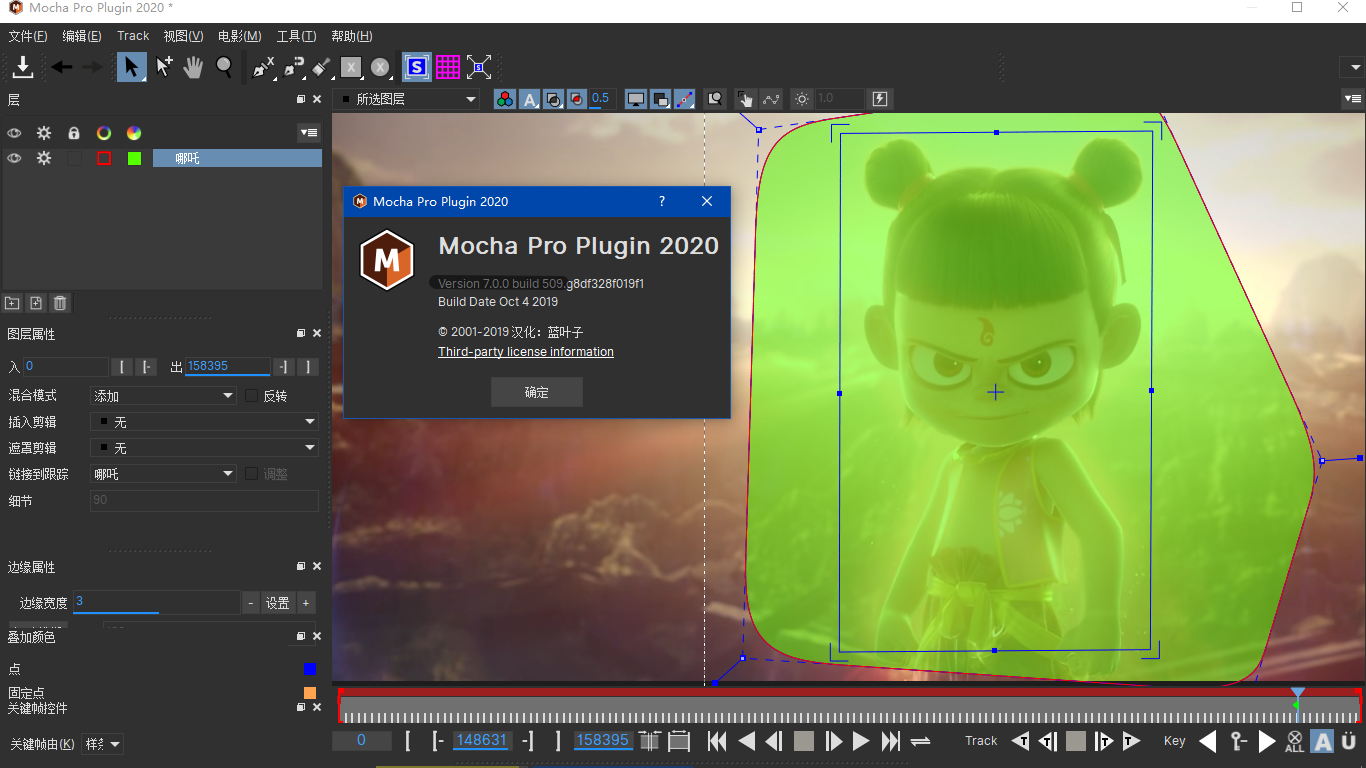Image resolution: width=1366 pixels, height=768 pixels.
Task: Select the Pan hand tool
Action: (x=193, y=67)
